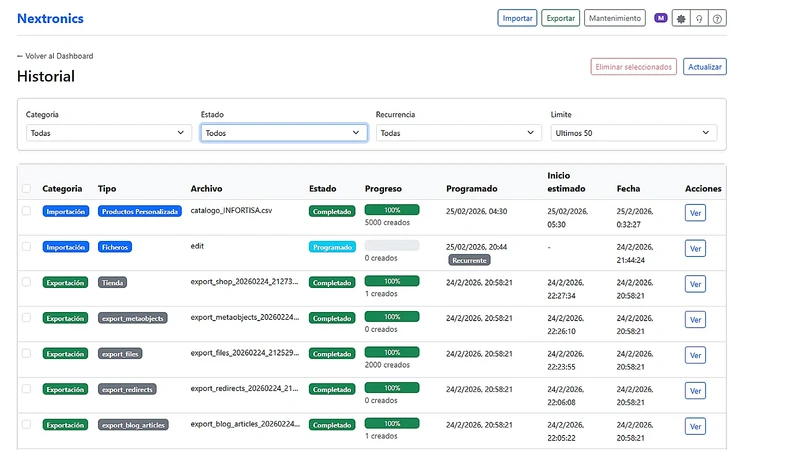Click the 5000 creados text

tap(387, 222)
